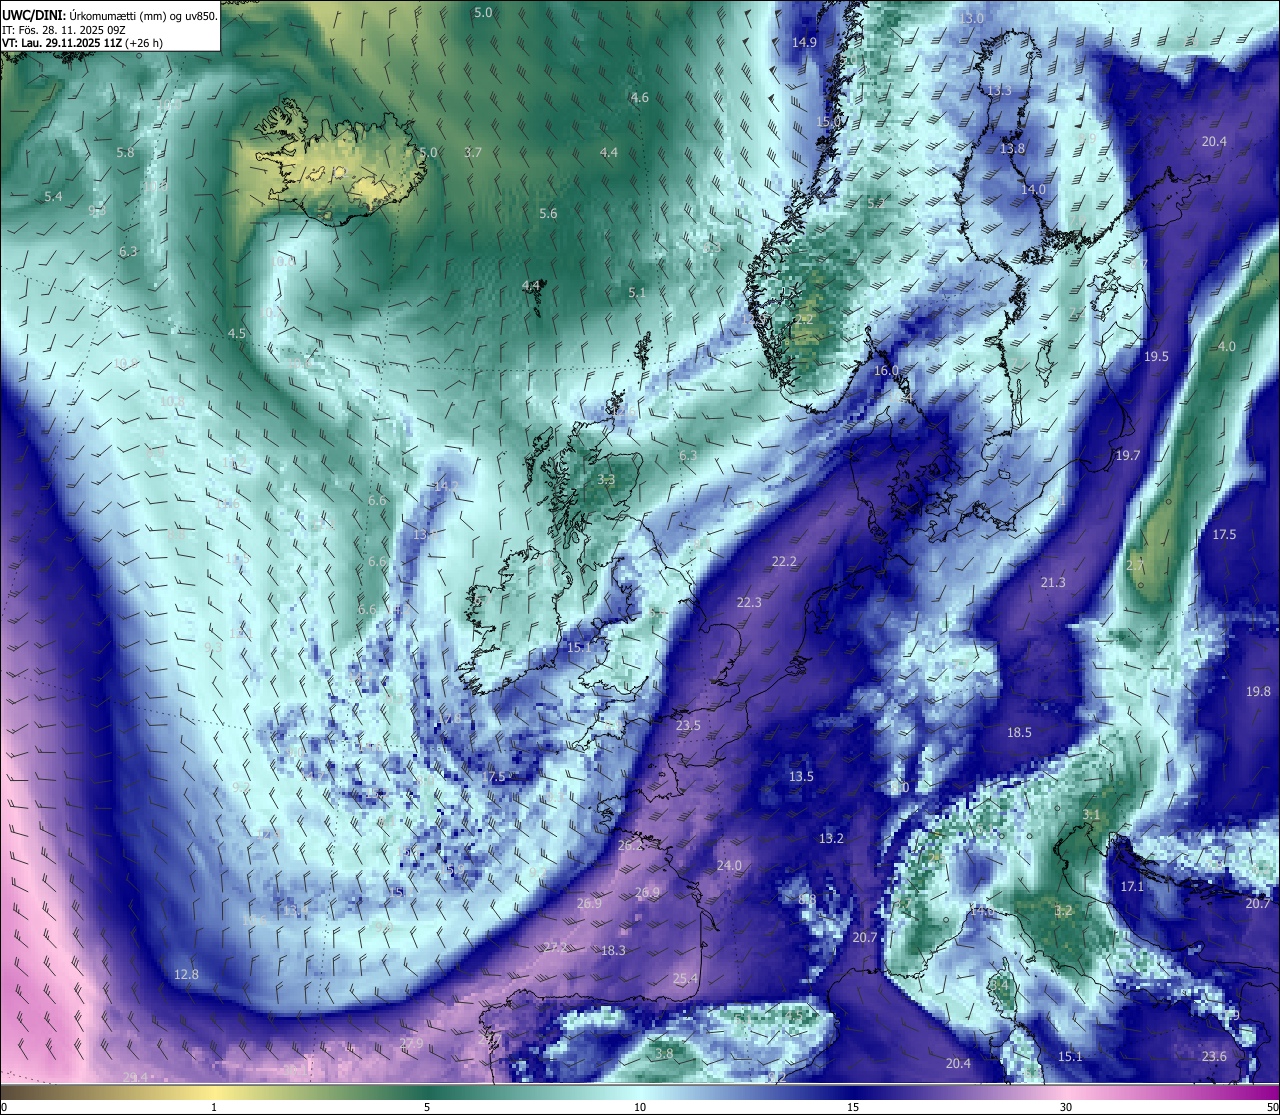Click the 19.5 value on the map
The height and width of the screenshot is (1115, 1280).
tap(1156, 357)
